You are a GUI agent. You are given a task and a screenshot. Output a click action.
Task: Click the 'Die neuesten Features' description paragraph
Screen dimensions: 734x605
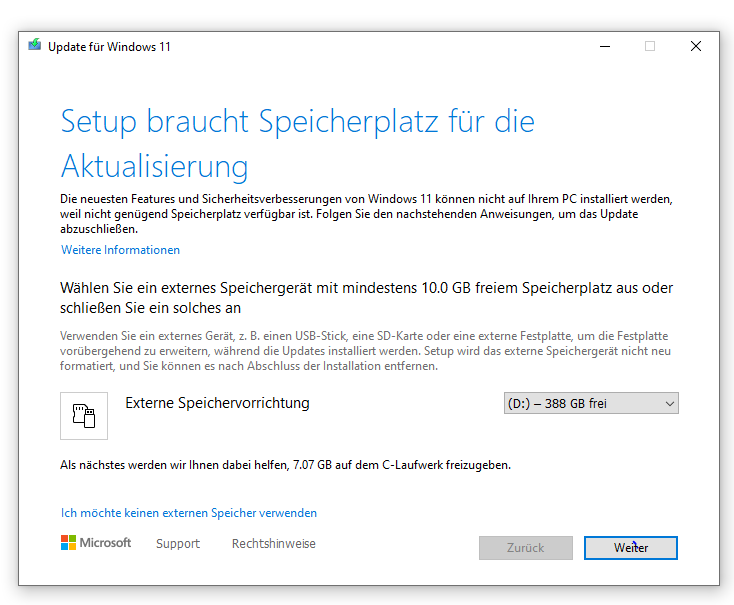pyautogui.click(x=366, y=214)
